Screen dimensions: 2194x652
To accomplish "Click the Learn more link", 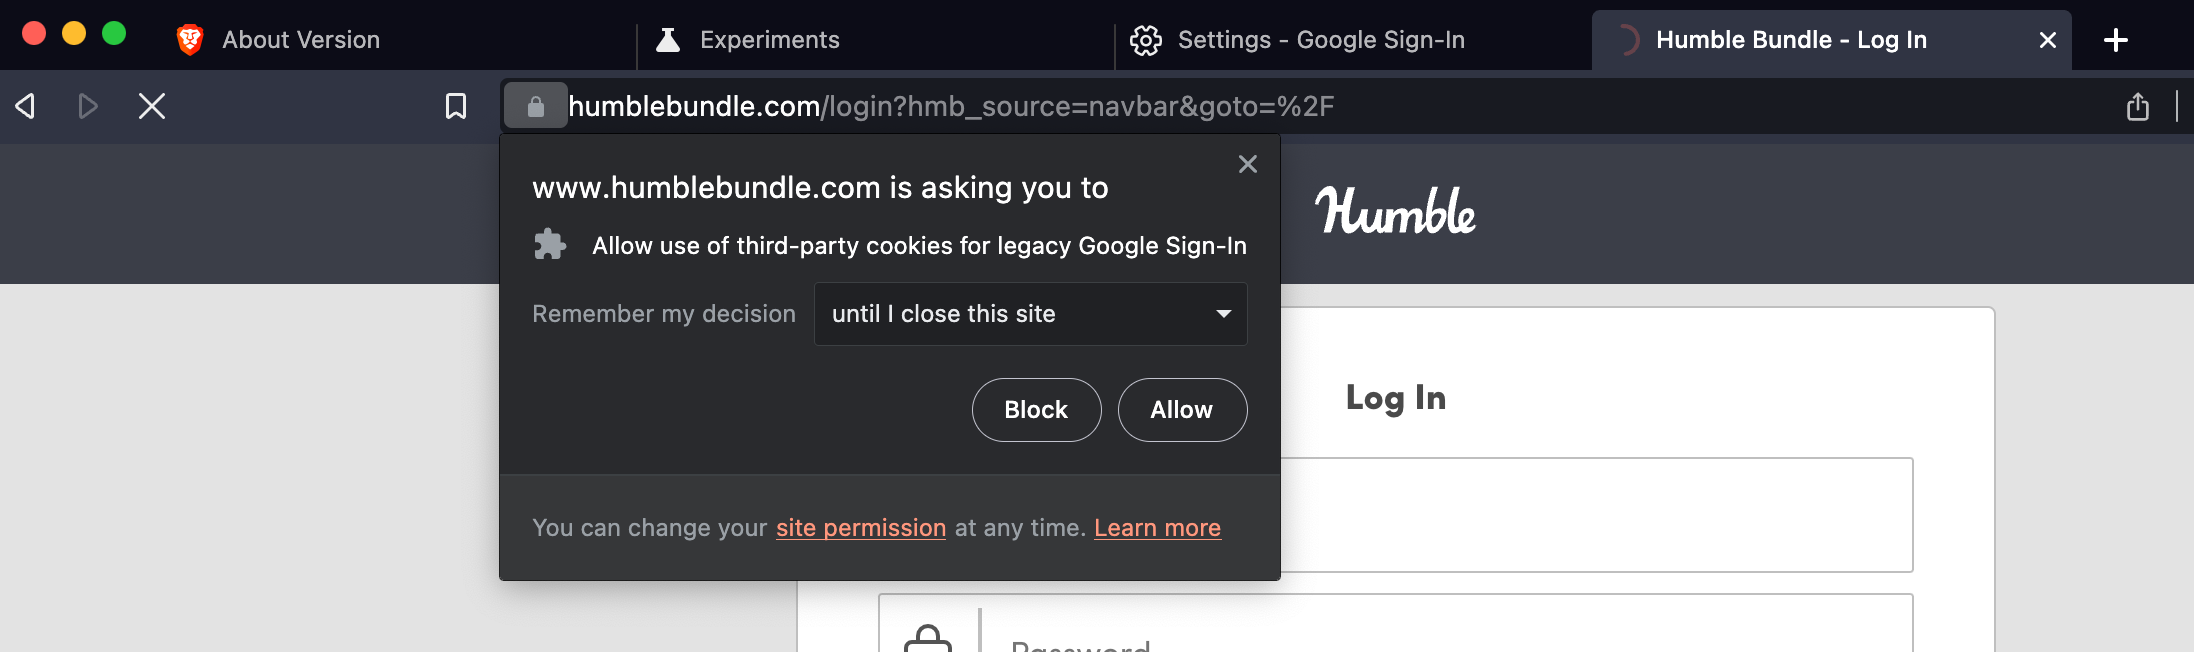I will tap(1157, 527).
